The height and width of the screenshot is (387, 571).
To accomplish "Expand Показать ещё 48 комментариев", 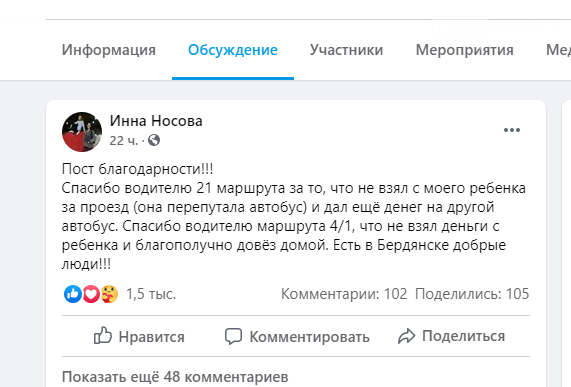I will point(175,377).
